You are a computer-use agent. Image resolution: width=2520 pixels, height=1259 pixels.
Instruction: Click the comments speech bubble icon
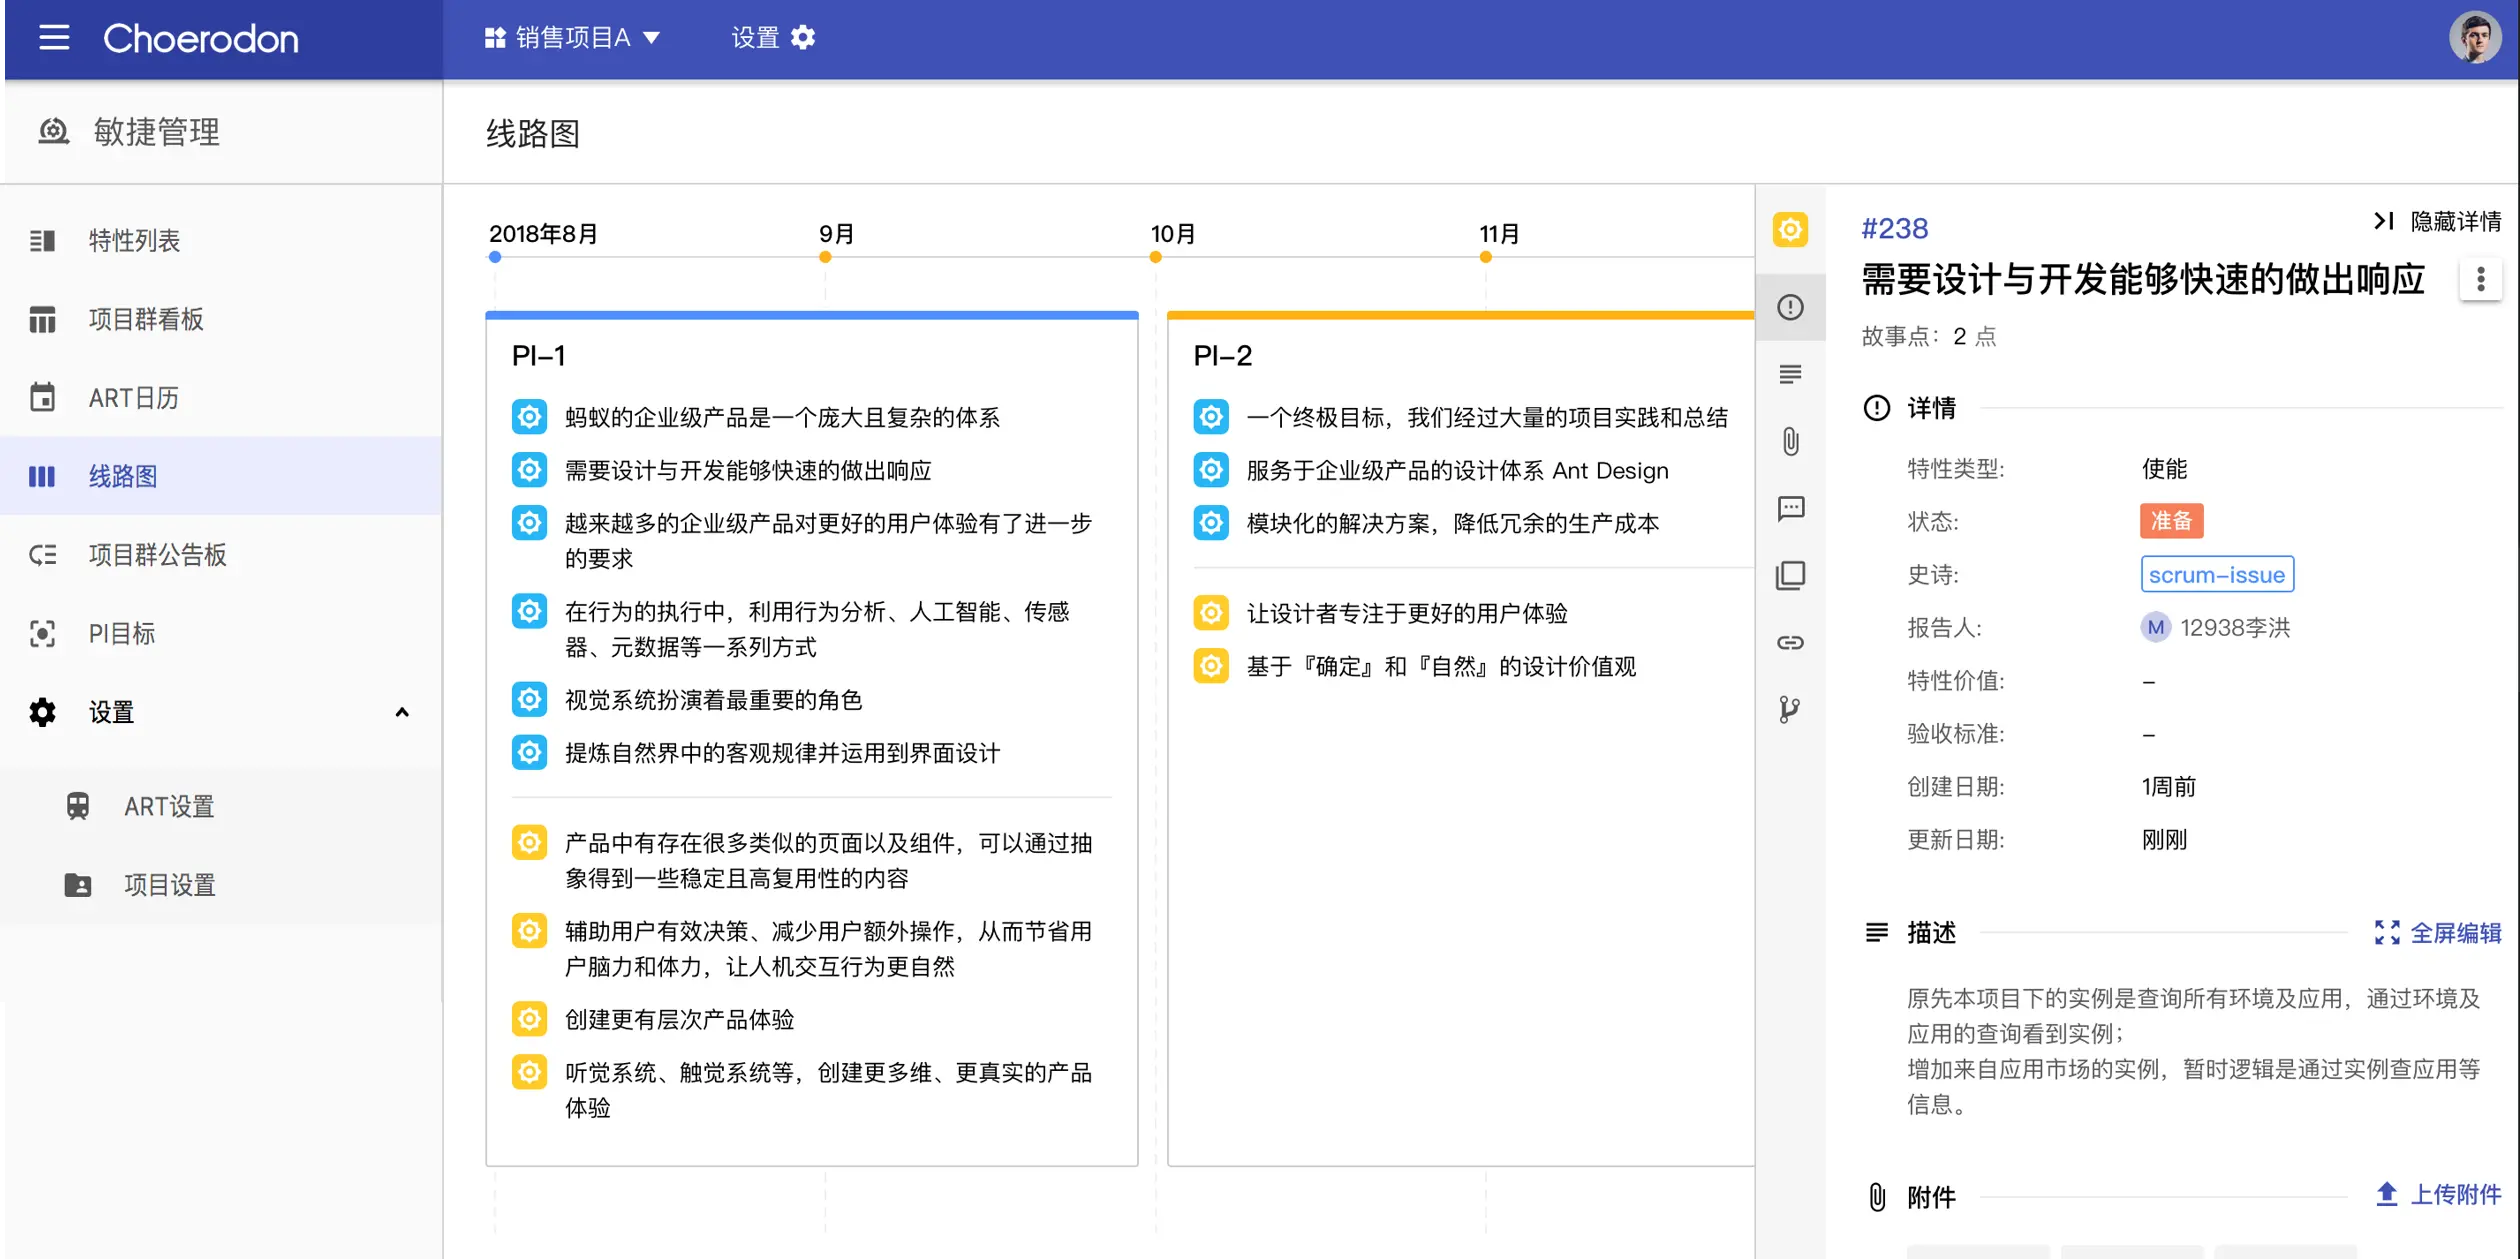(1790, 508)
